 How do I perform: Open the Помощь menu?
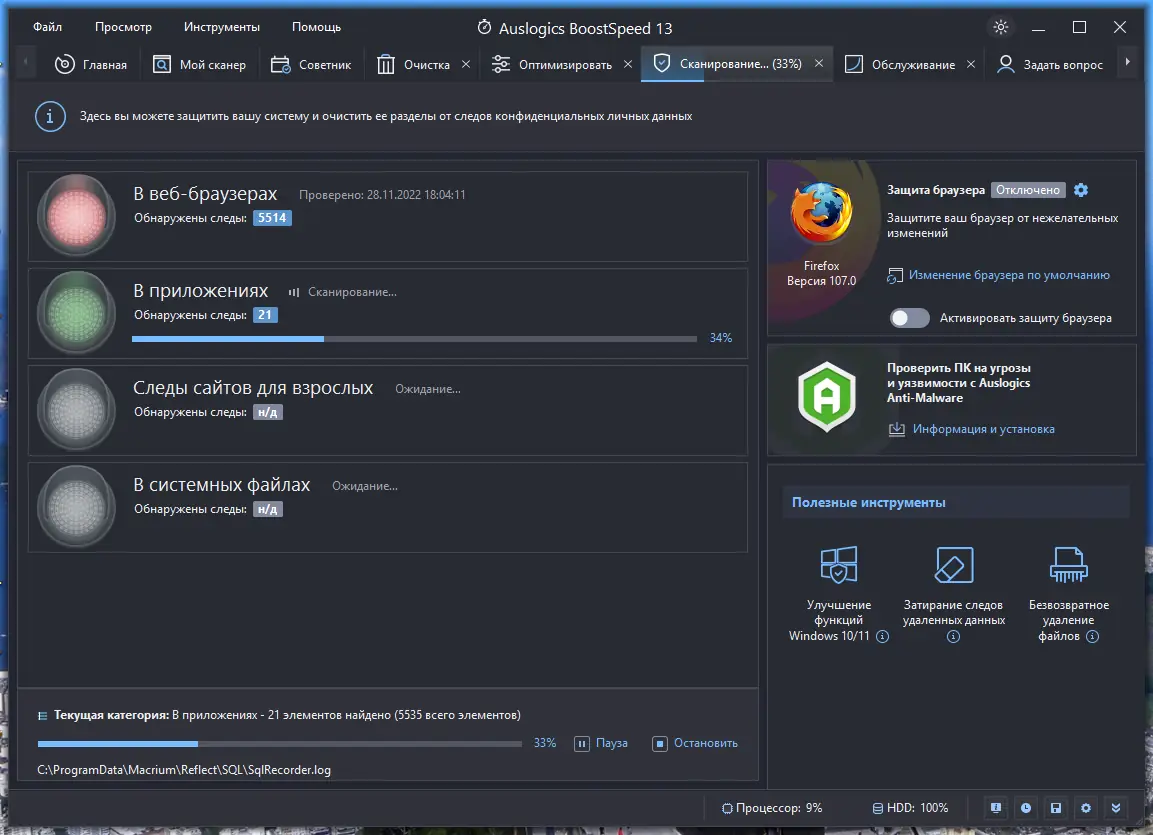point(316,27)
